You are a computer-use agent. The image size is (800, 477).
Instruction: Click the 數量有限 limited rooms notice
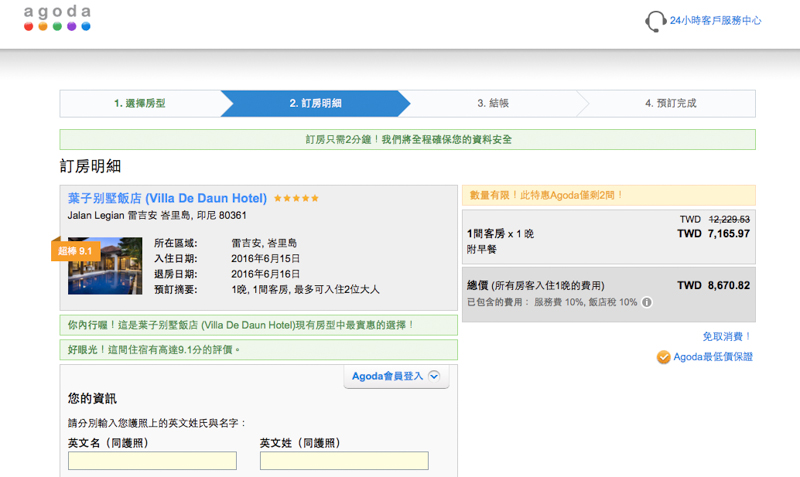(609, 195)
